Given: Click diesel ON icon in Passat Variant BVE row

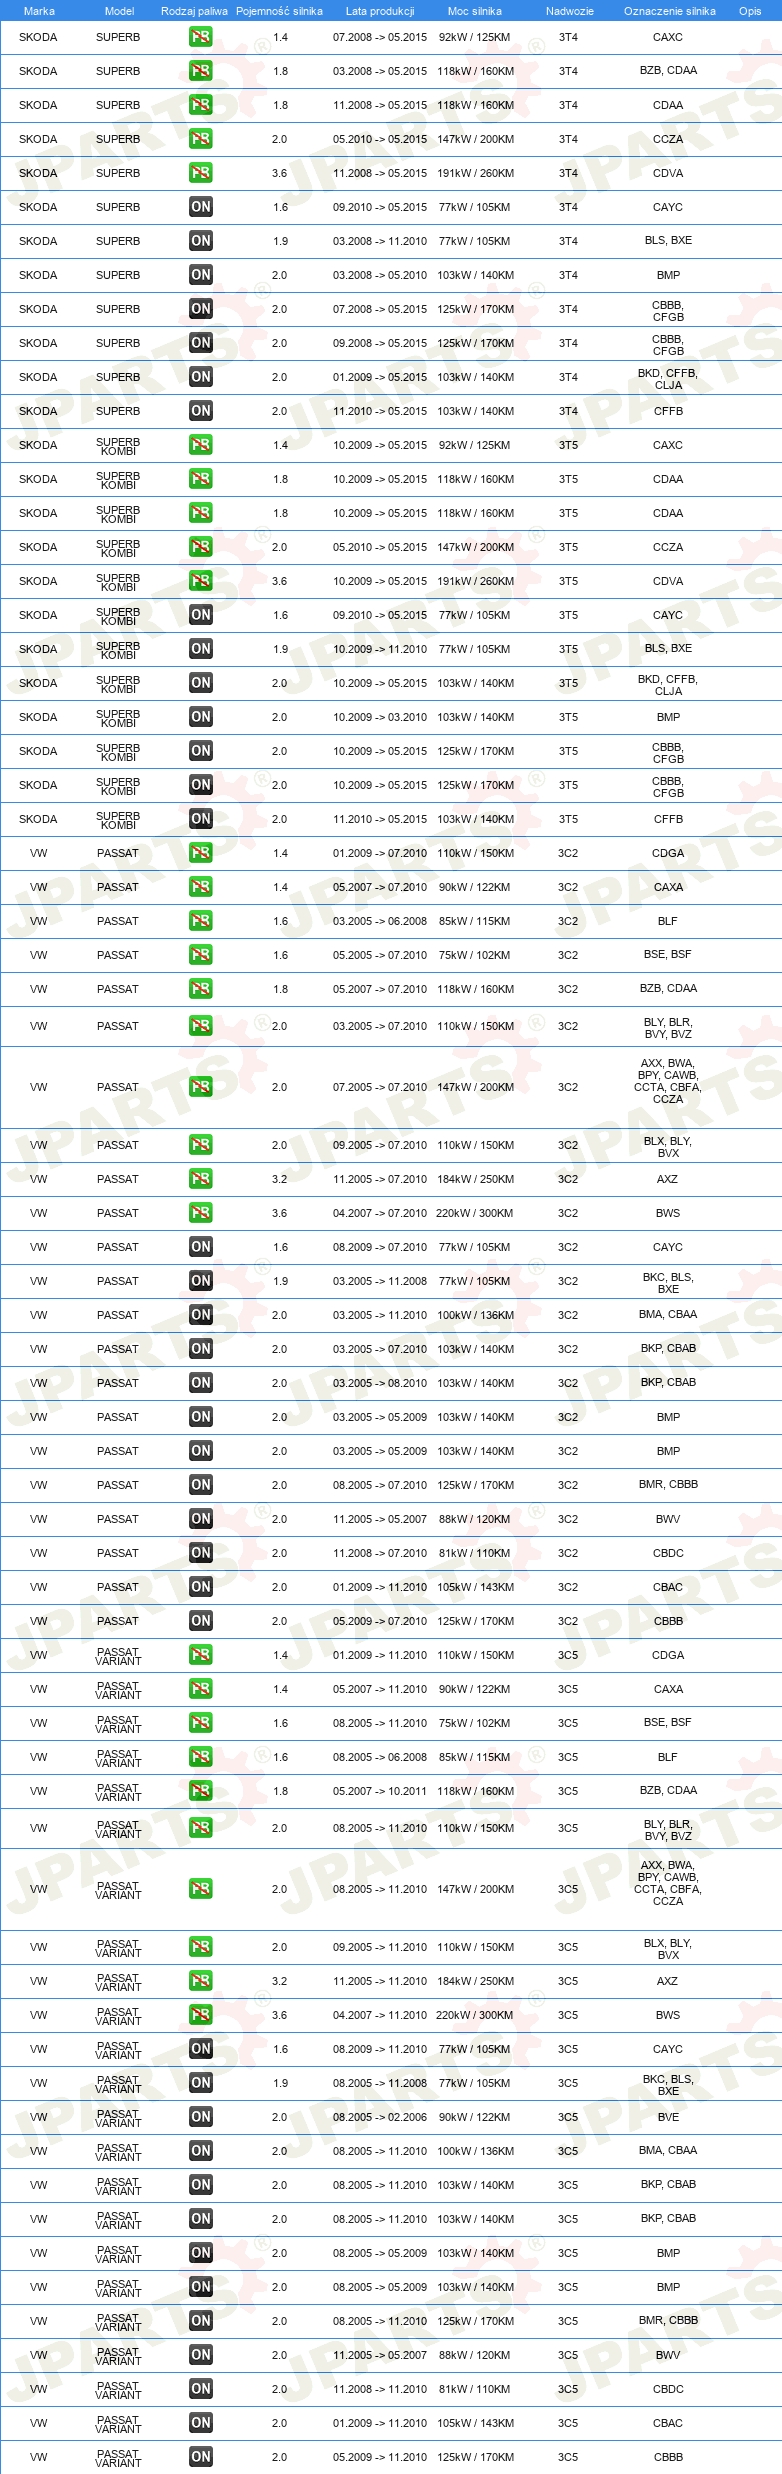Looking at the screenshot, I should pos(201,2117).
